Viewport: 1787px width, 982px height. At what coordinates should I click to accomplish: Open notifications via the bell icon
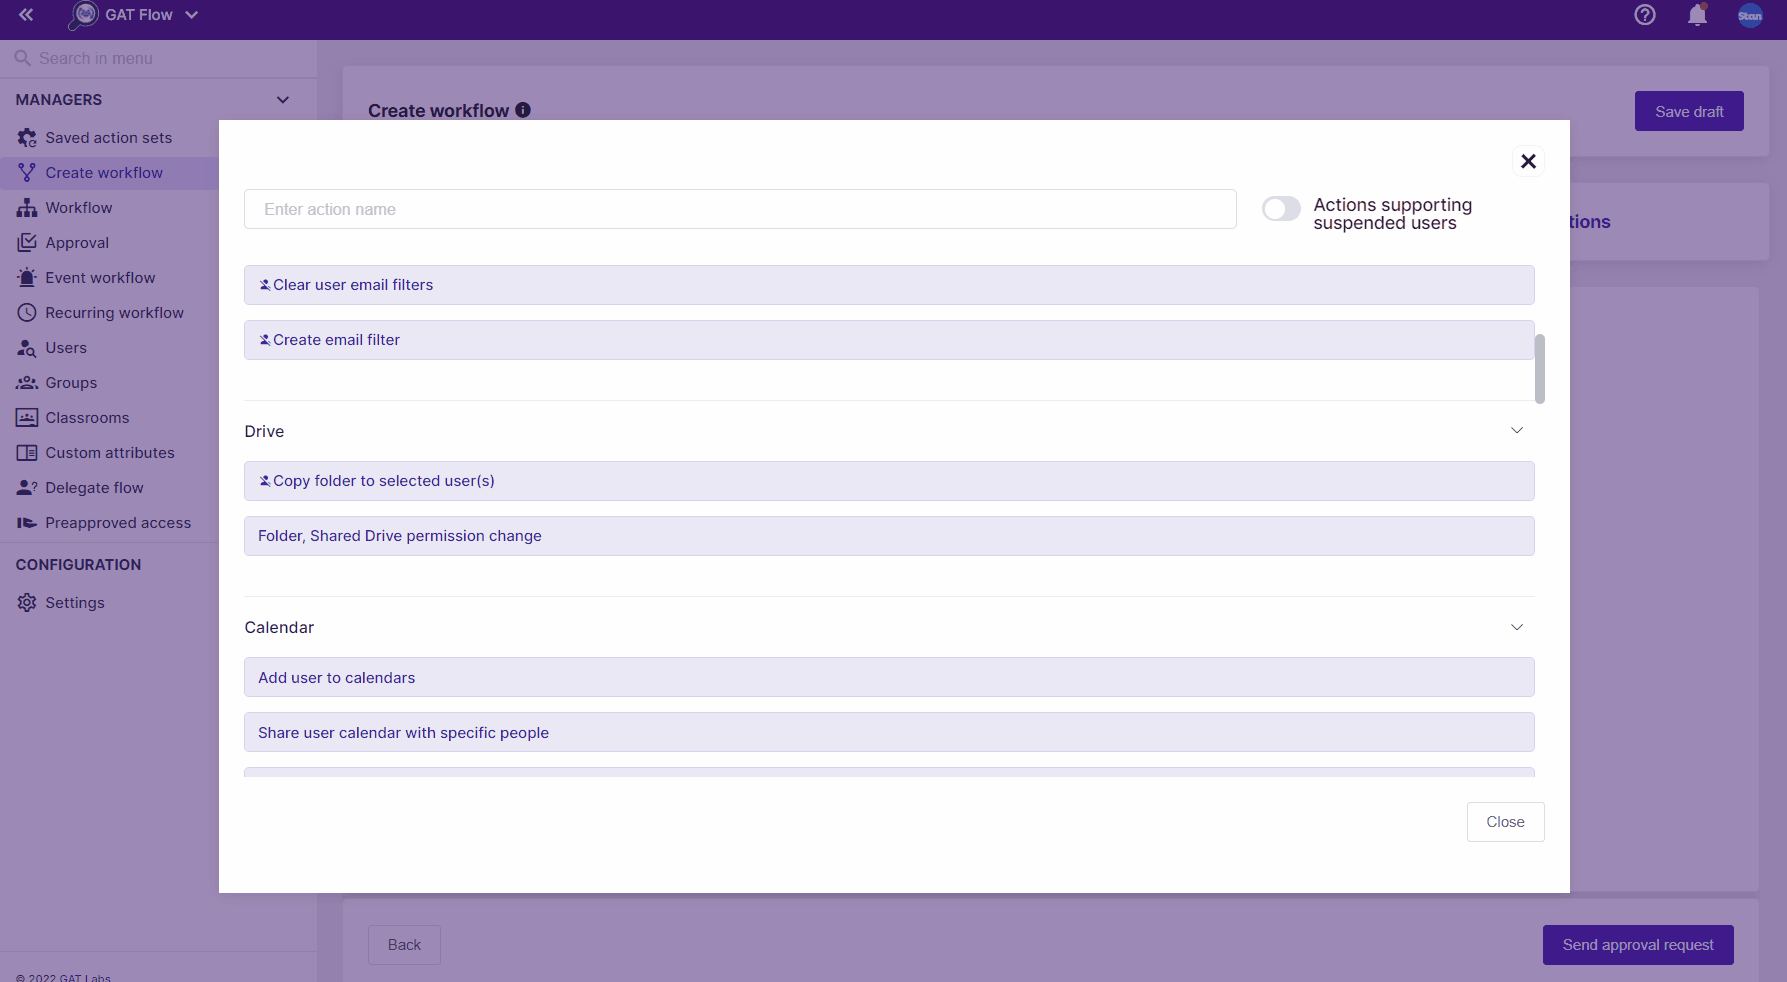coord(1697,15)
